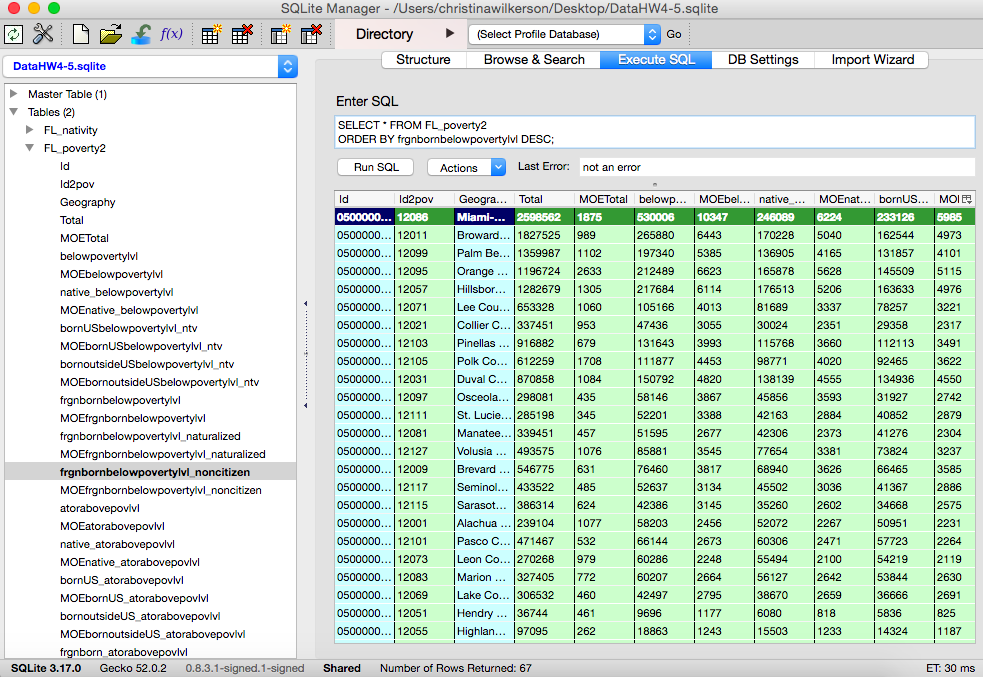Select native_atorabovepovlvl in the tree
Viewport: 983px width, 677px height.
tap(117, 544)
